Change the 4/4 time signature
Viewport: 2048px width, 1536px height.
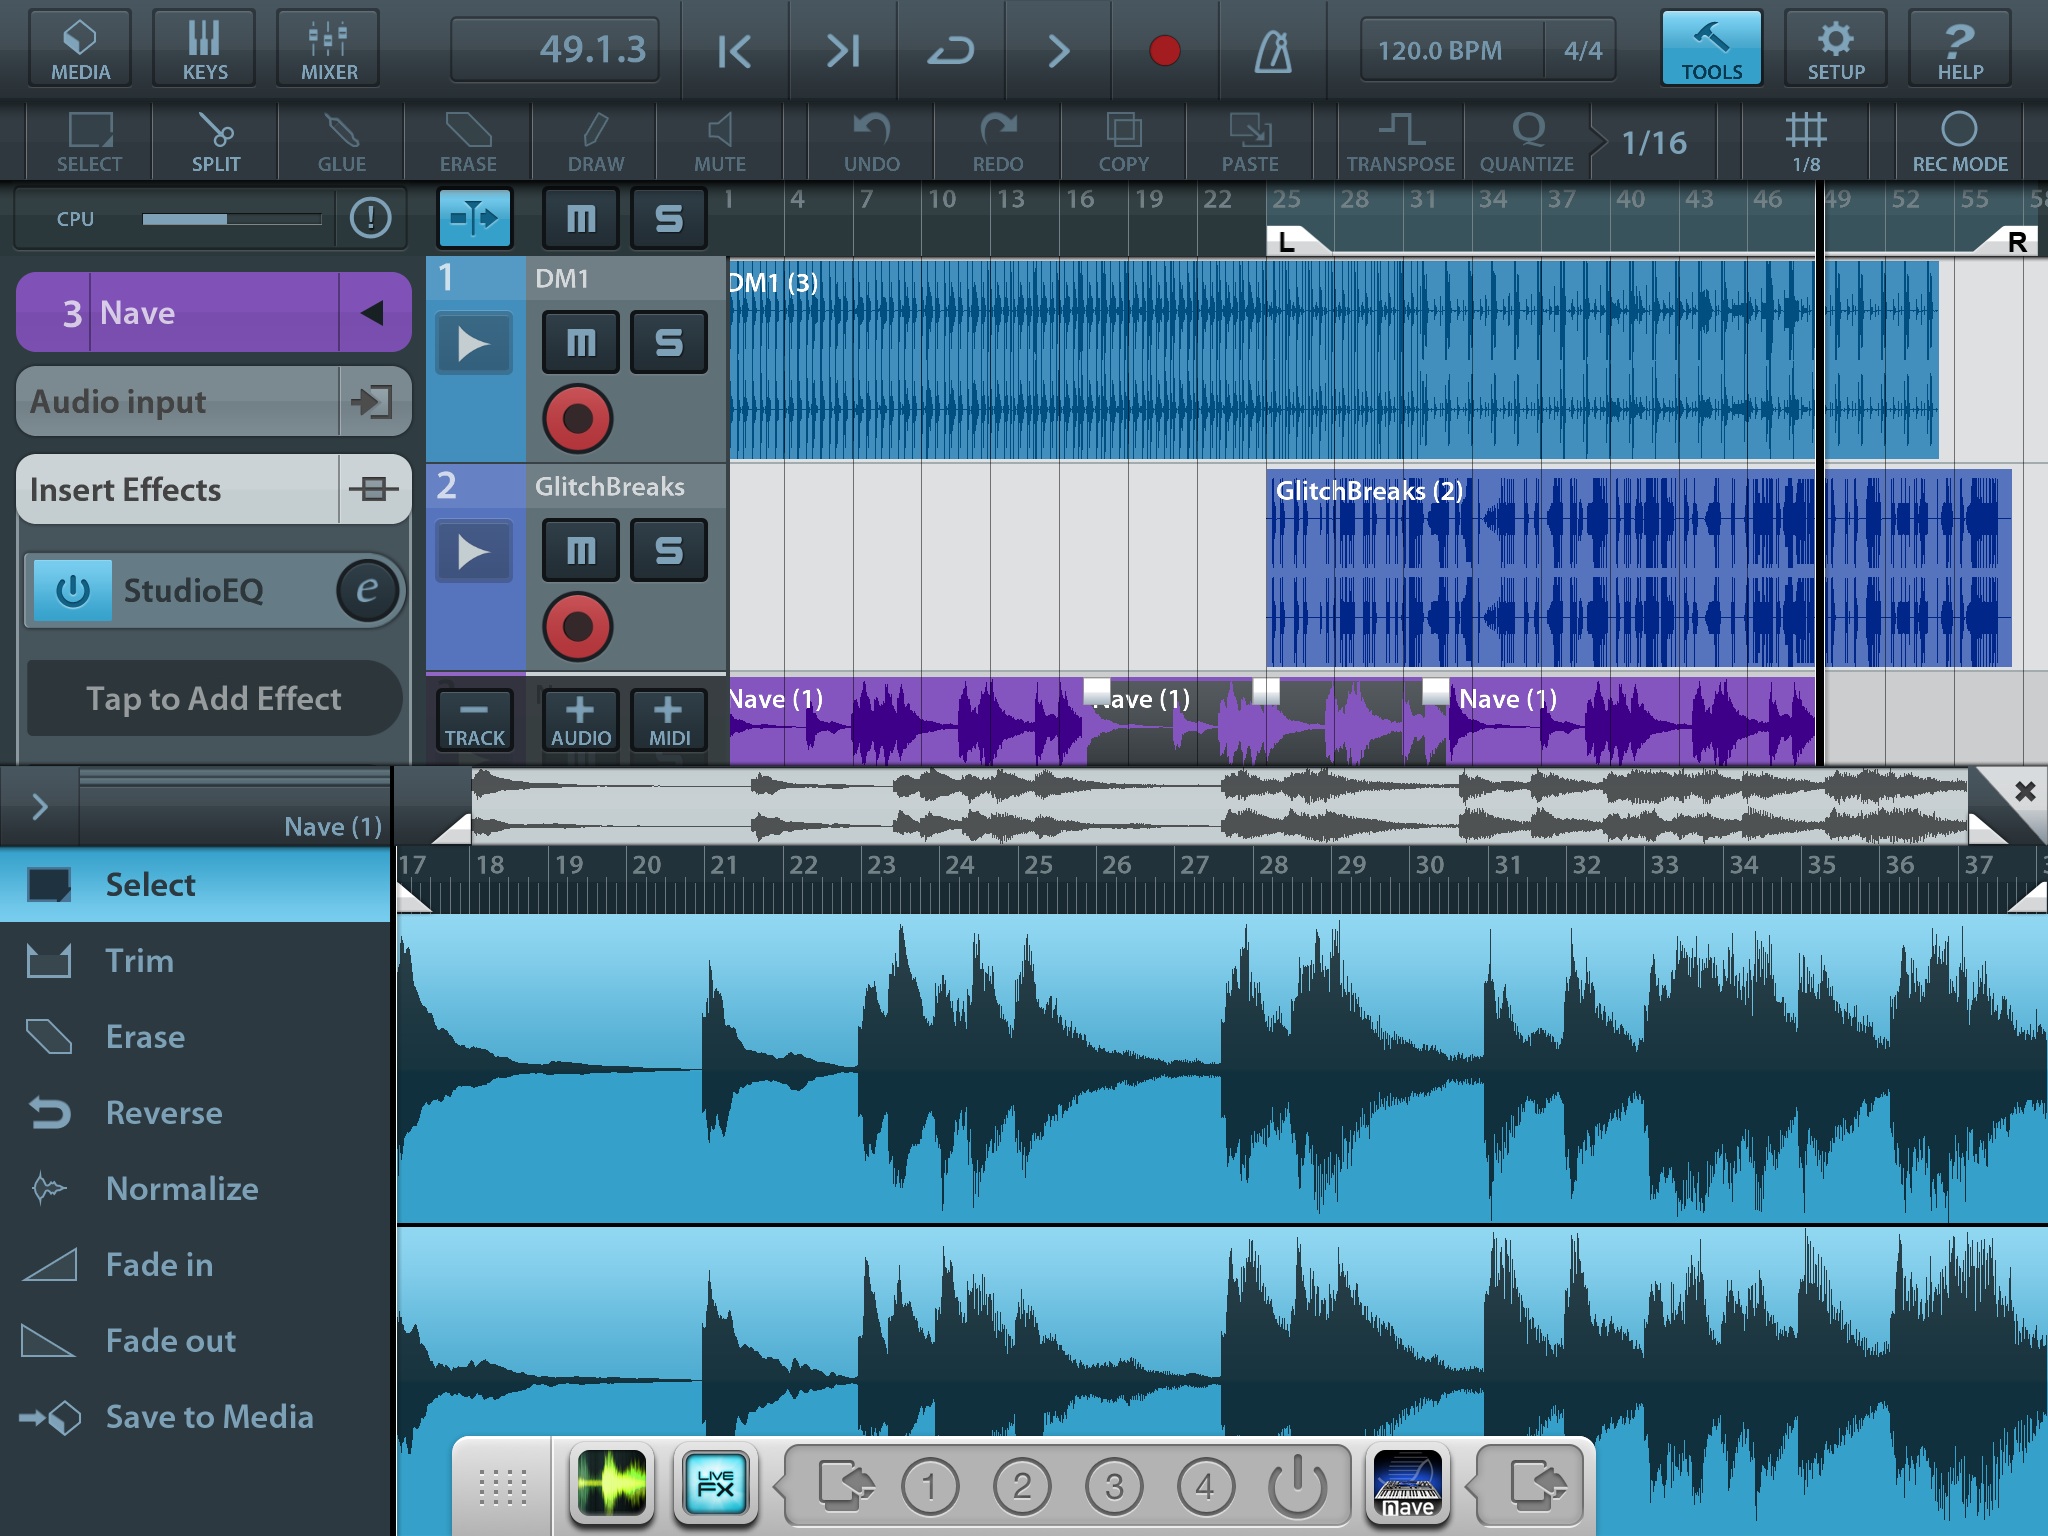click(1582, 50)
